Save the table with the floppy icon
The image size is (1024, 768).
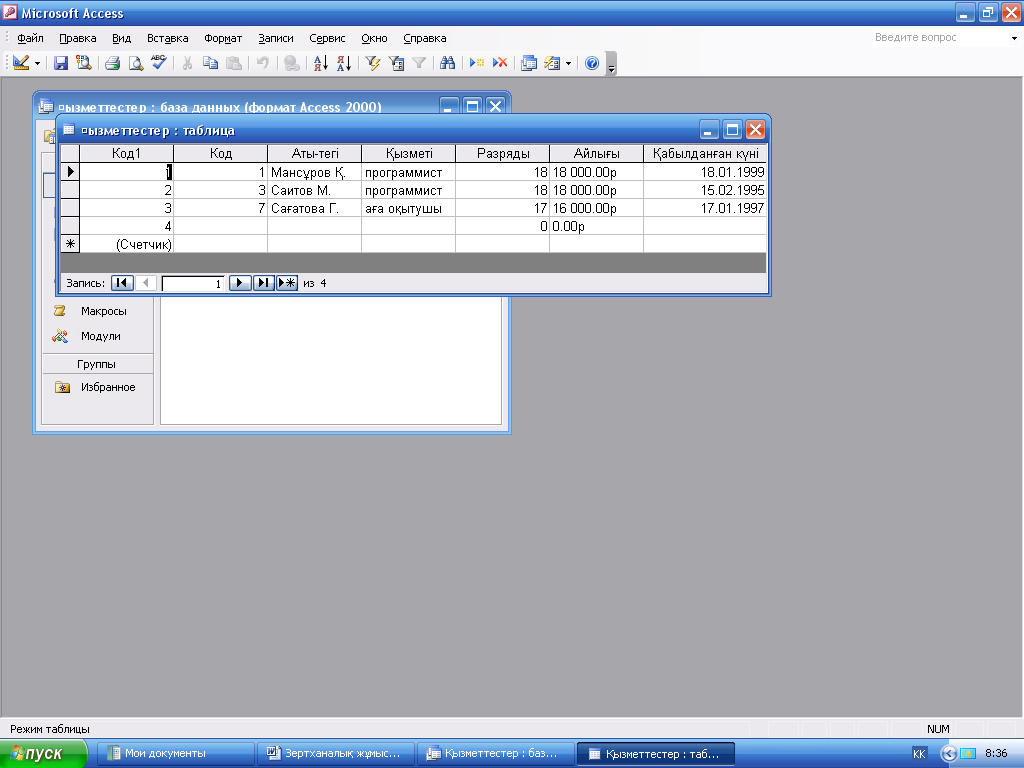click(61, 63)
